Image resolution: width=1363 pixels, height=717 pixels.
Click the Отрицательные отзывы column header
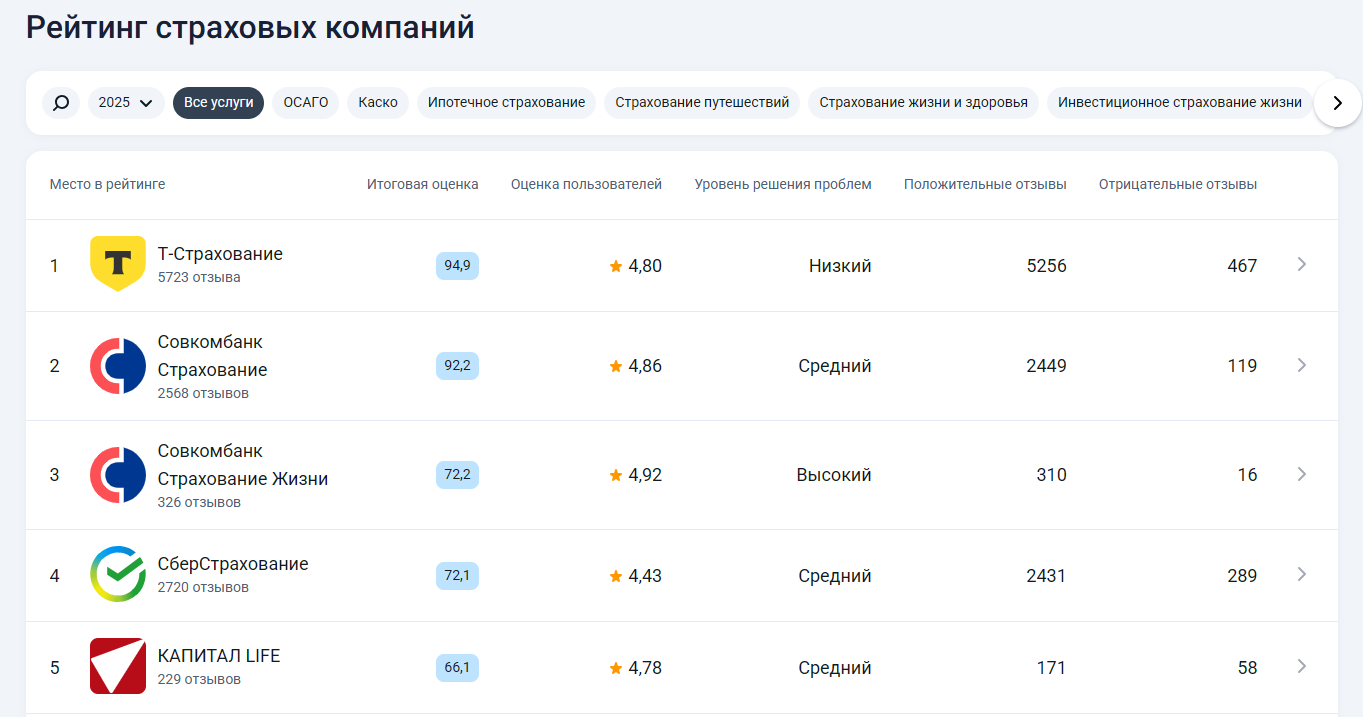point(1178,184)
